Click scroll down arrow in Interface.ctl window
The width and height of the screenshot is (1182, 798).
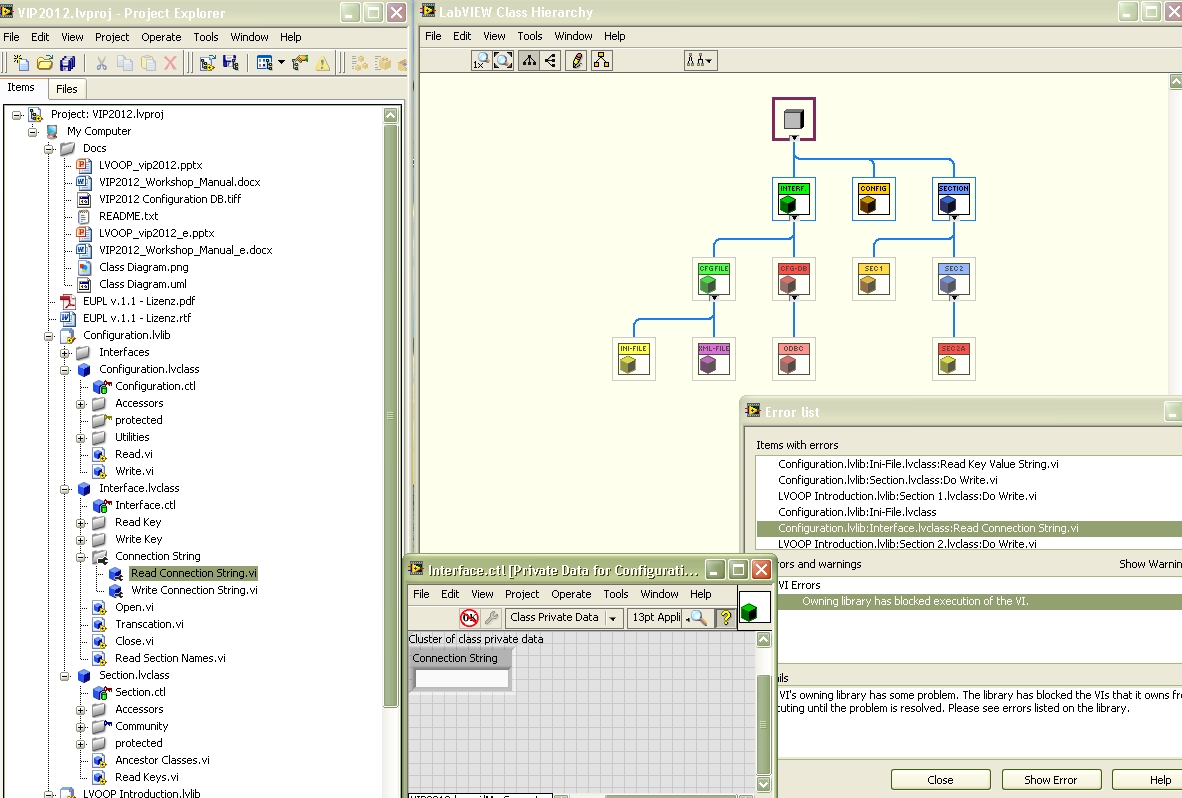pyautogui.click(x=764, y=784)
